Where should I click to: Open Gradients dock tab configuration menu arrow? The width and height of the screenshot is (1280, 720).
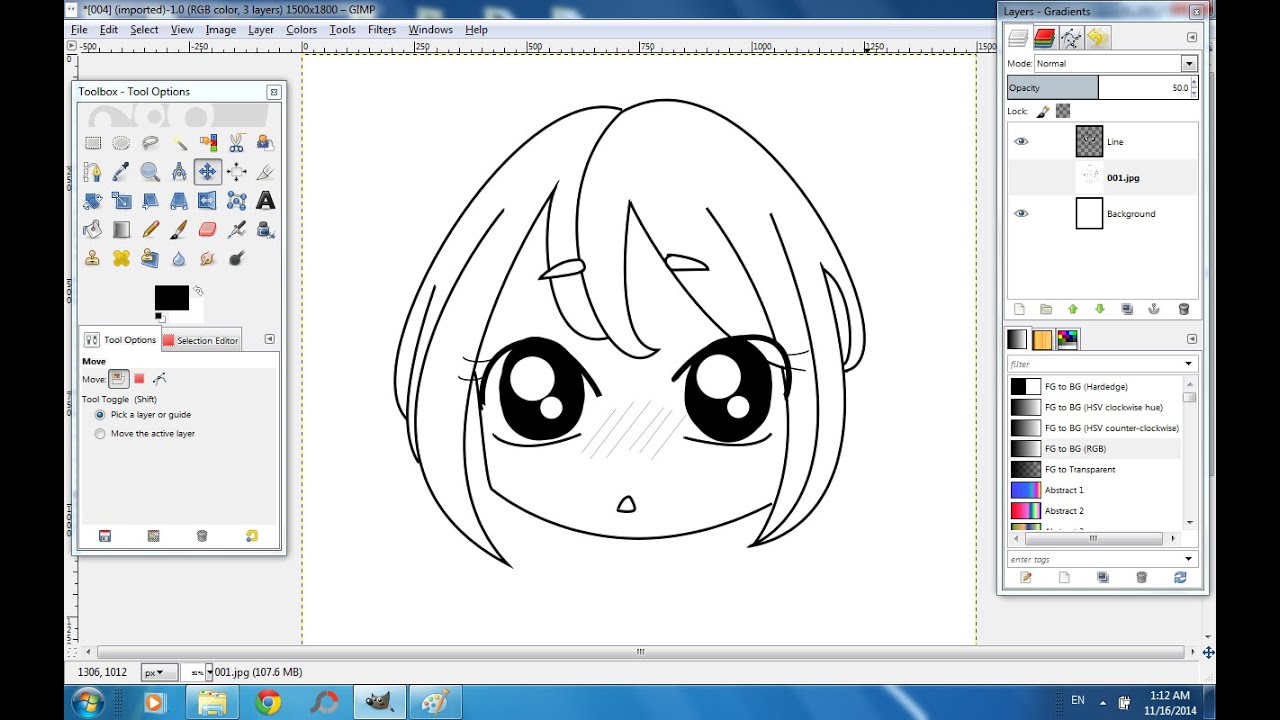[x=1192, y=339]
